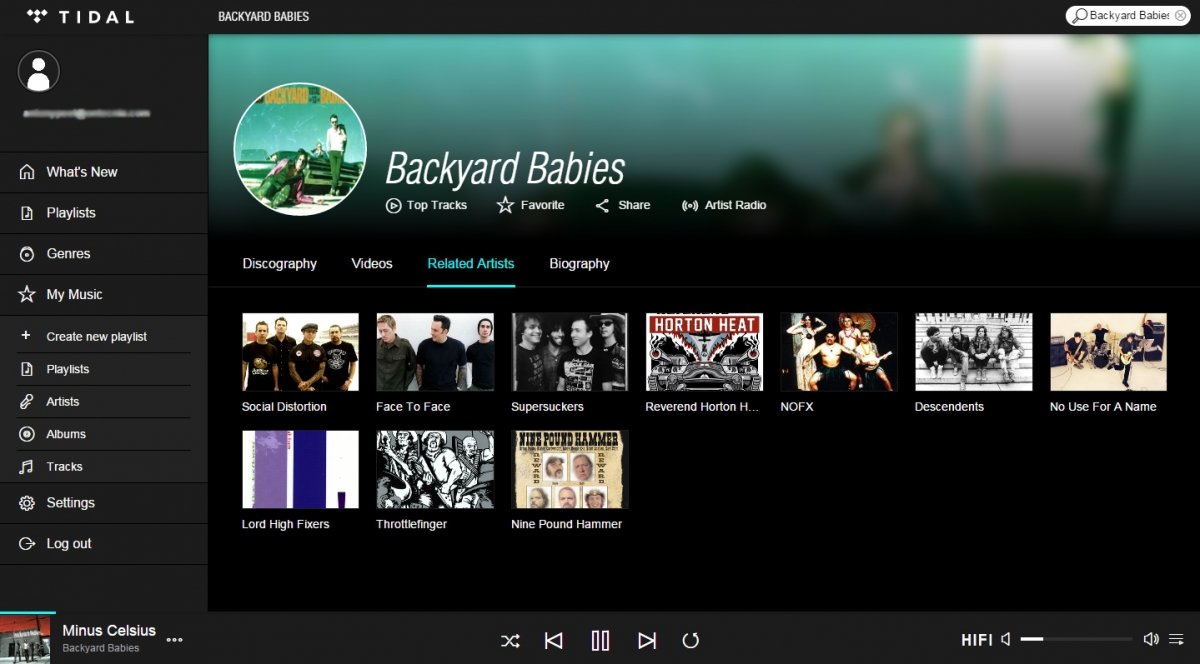Image resolution: width=1200 pixels, height=664 pixels.
Task: Click the Top Tracks label
Action: (437, 205)
